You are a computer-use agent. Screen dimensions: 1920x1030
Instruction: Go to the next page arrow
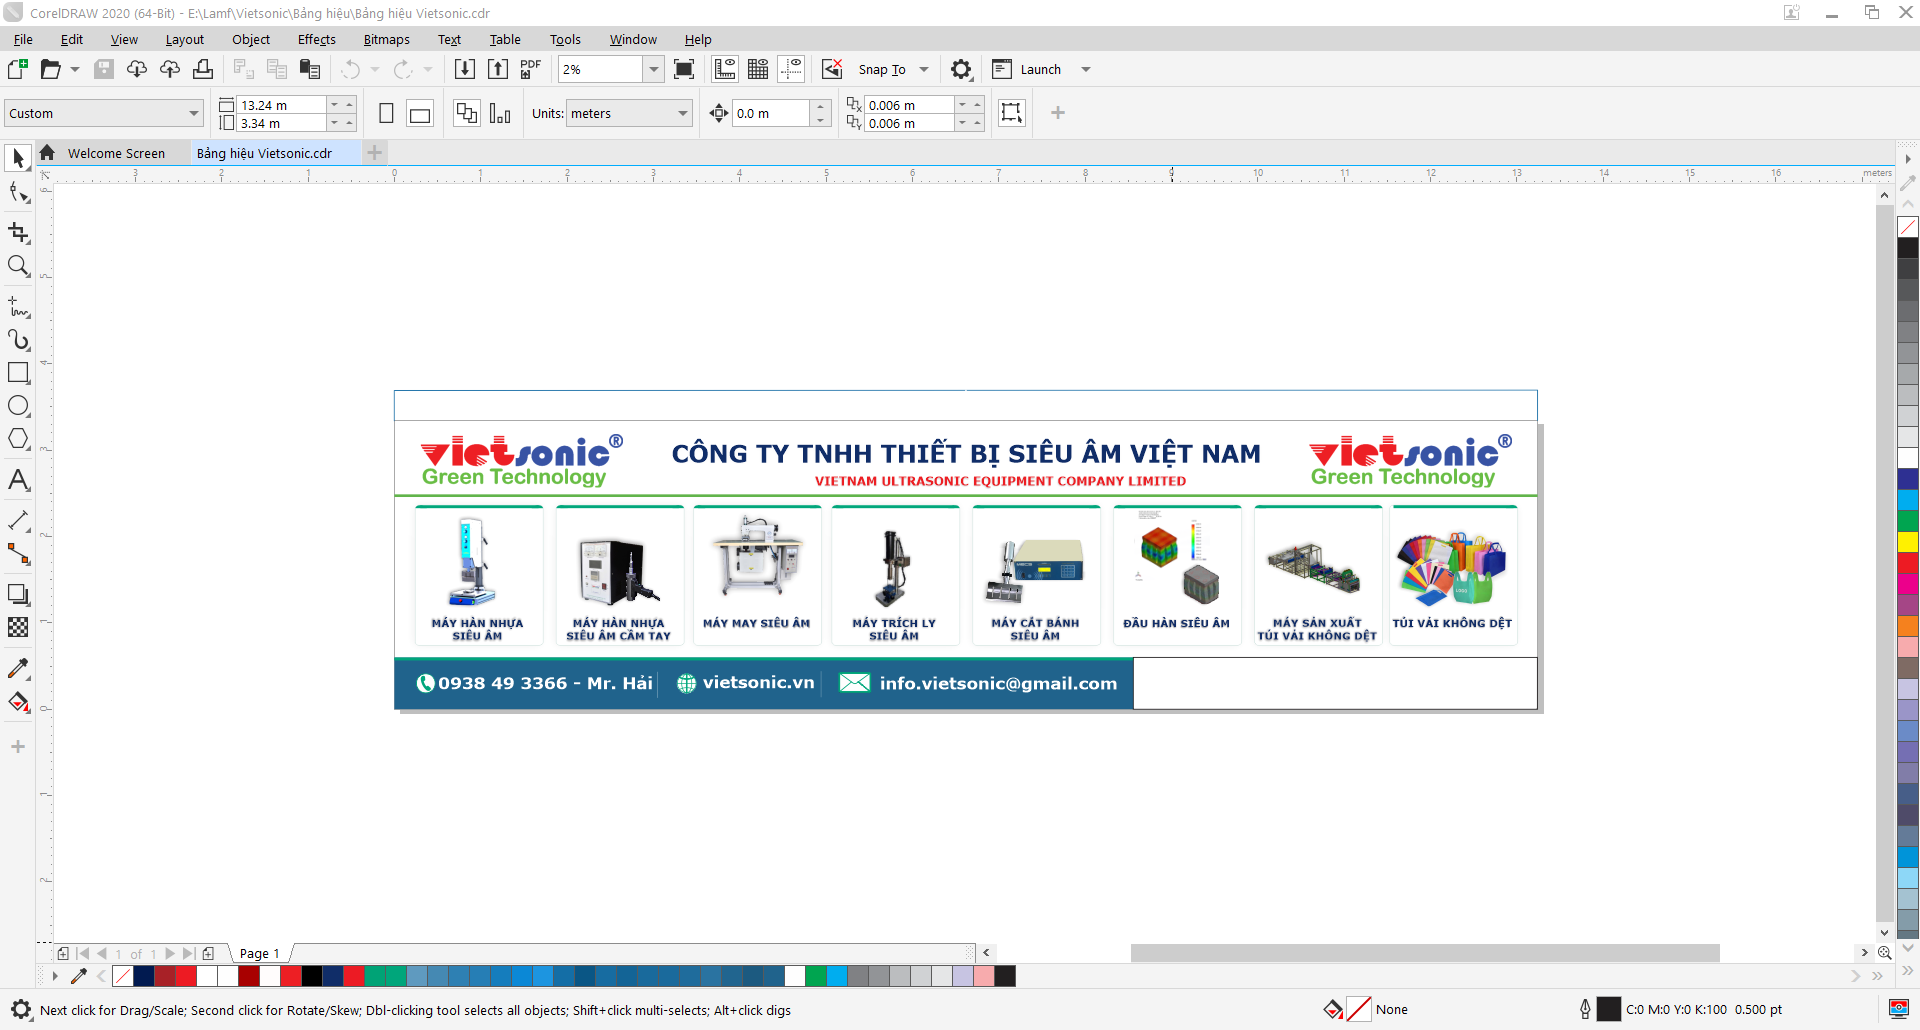(x=170, y=953)
